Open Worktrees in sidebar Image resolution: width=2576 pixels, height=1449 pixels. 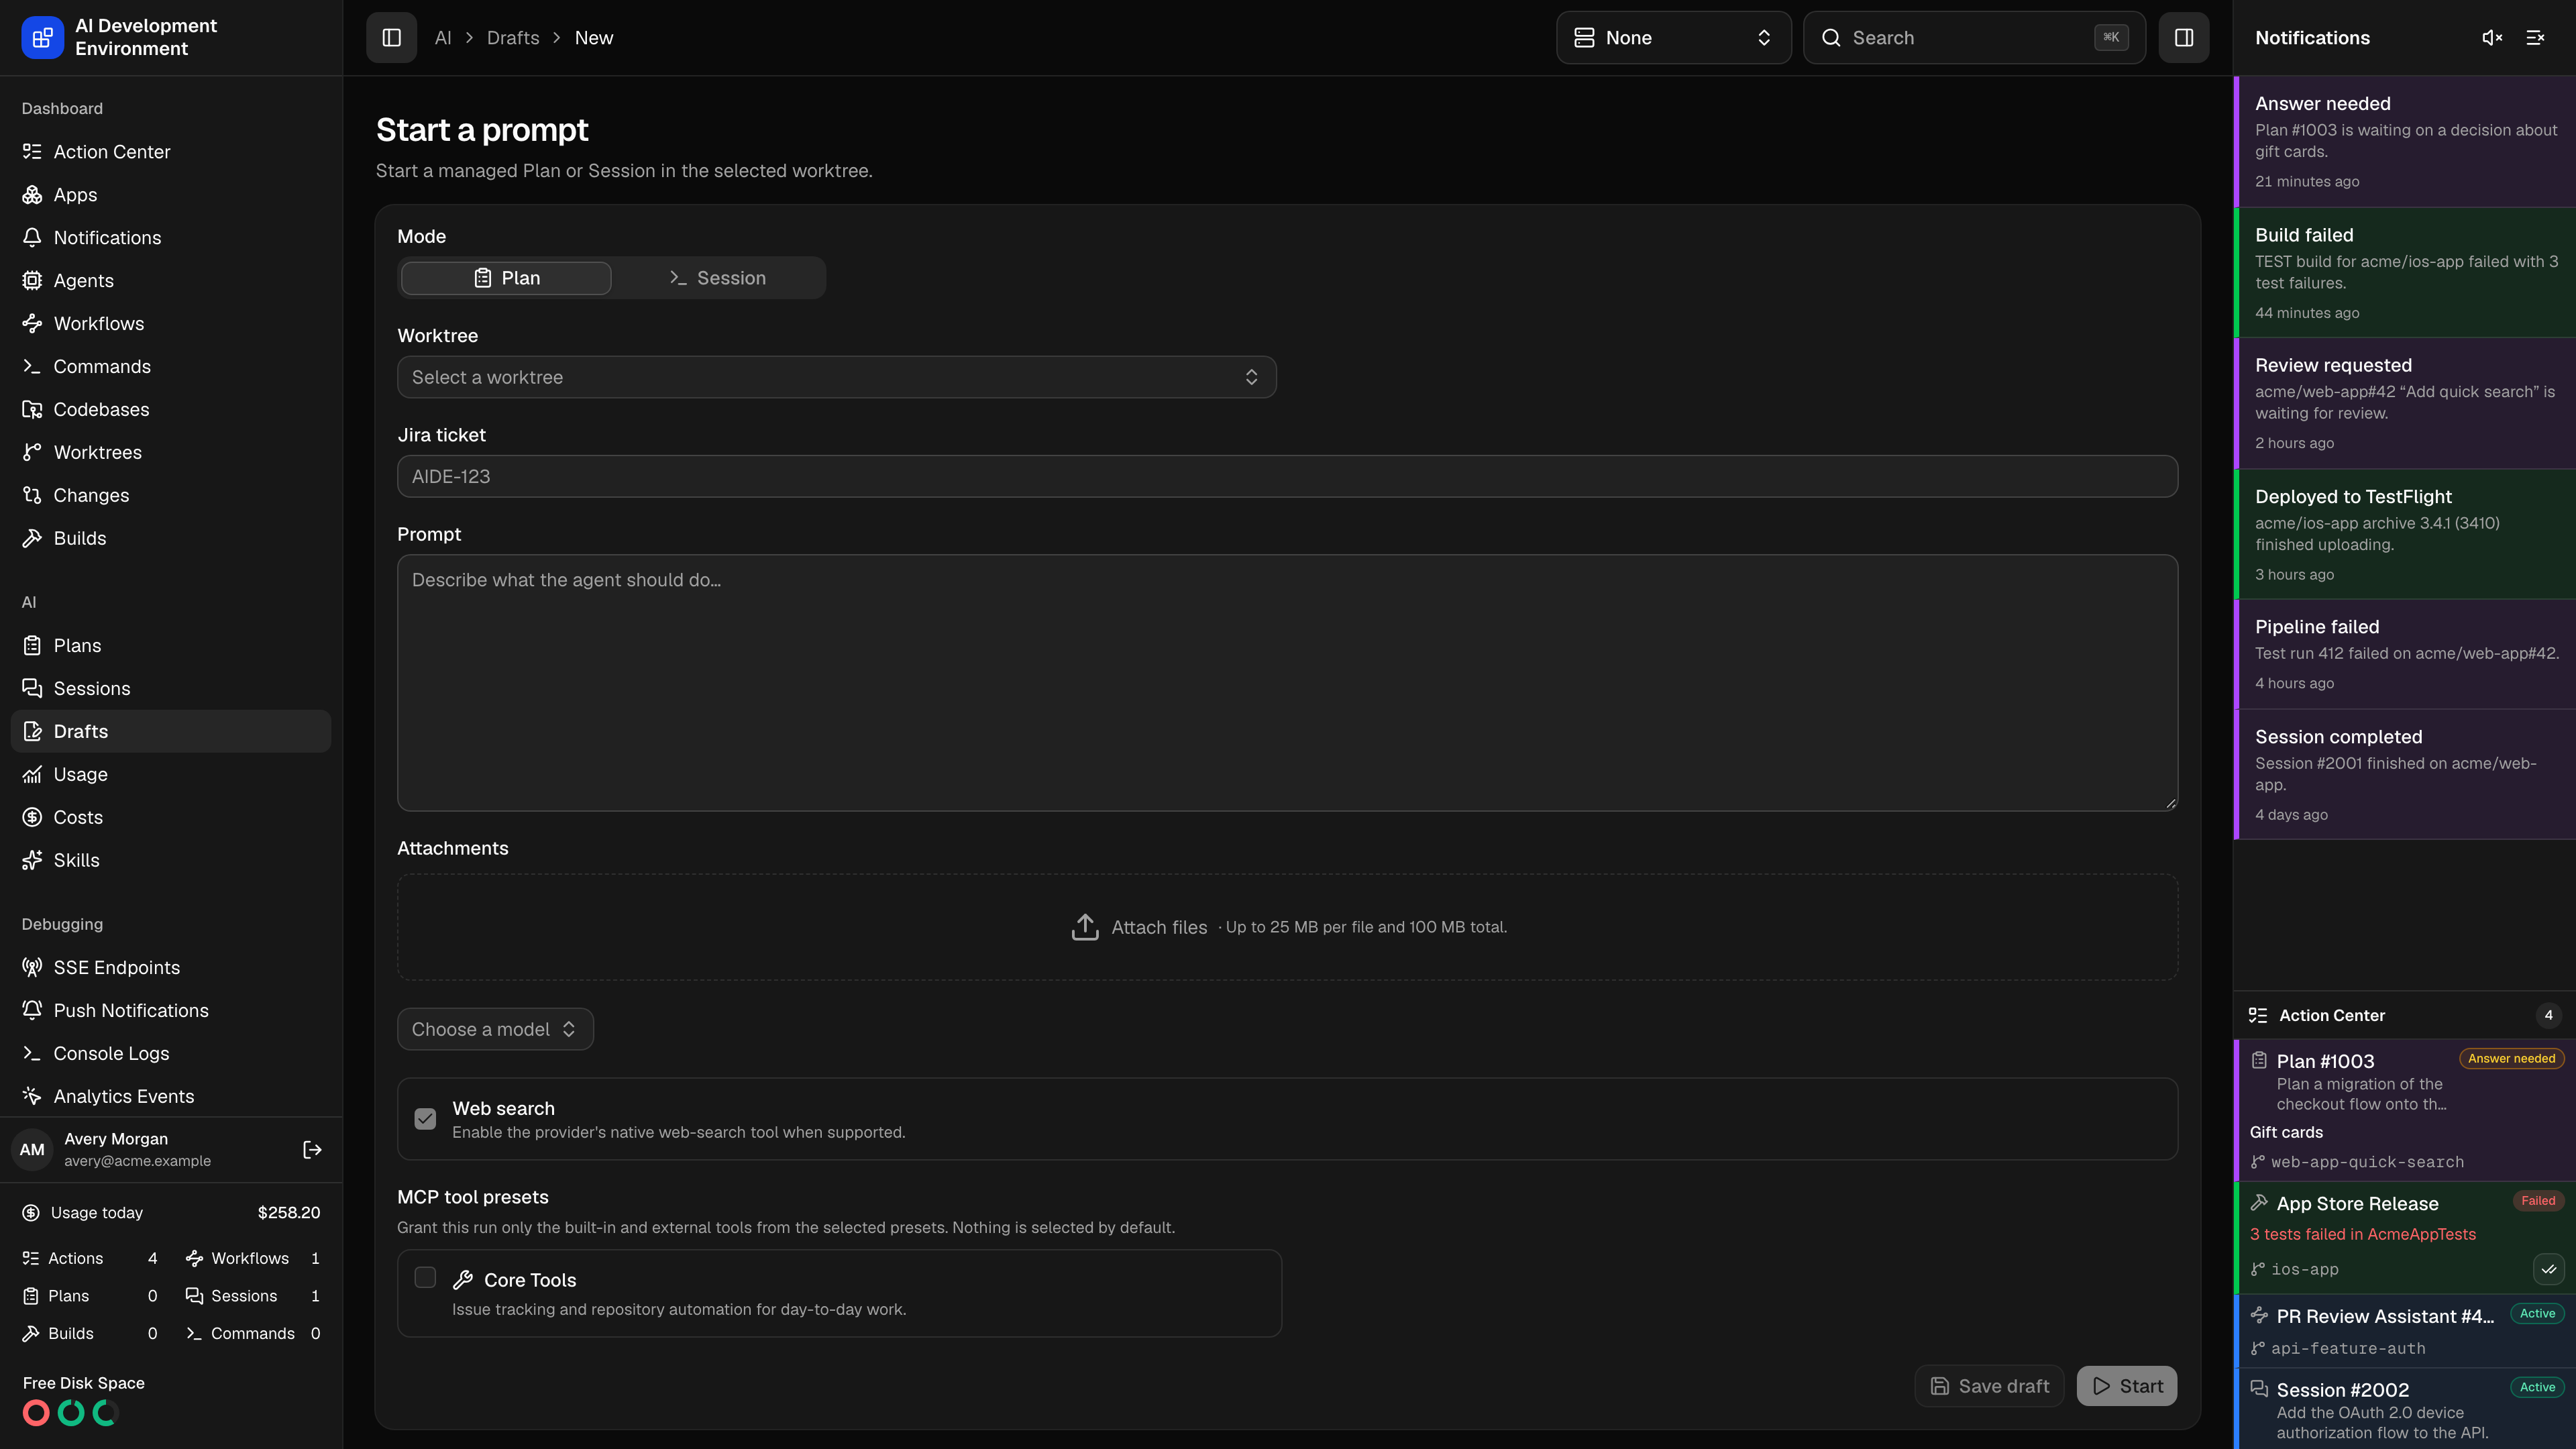pyautogui.click(x=171, y=453)
